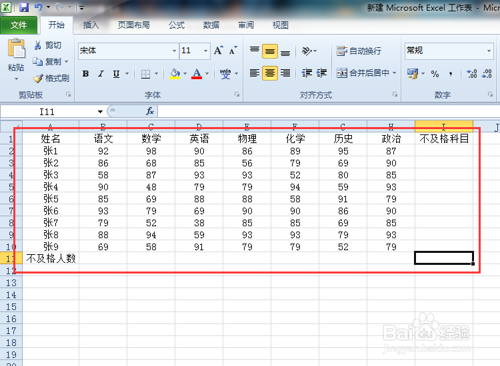This screenshot has width=500, height=366.
Task: Open the font color dropdown arrow
Action: (207, 74)
